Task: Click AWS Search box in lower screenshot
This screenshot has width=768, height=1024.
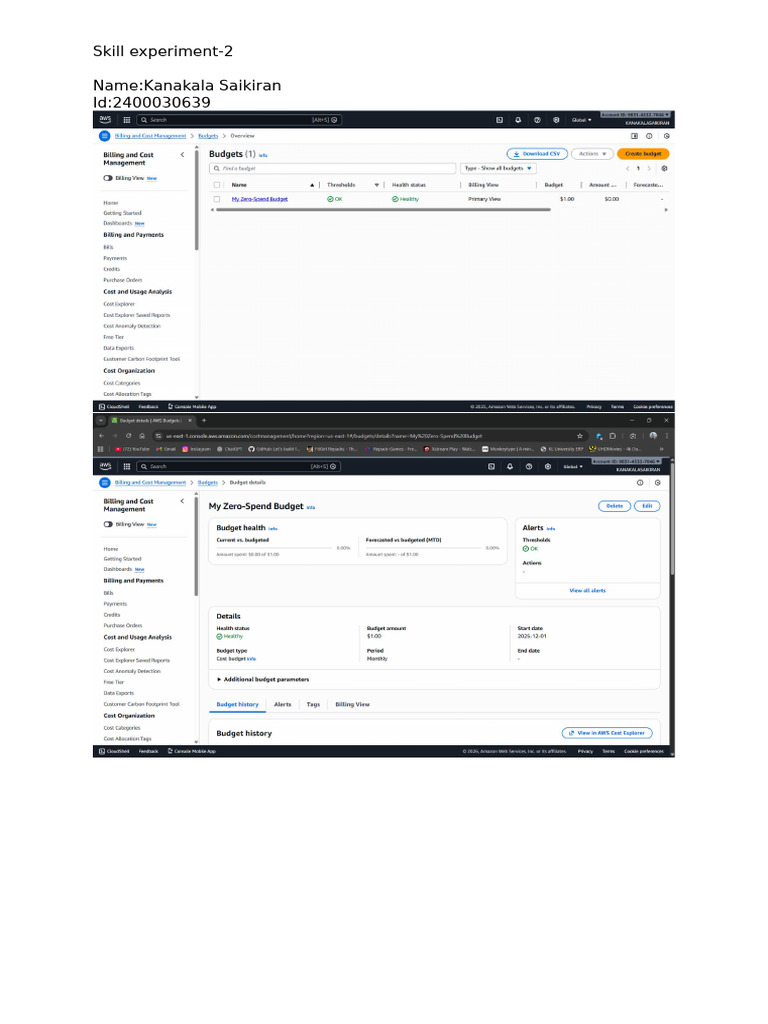Action: coord(238,466)
